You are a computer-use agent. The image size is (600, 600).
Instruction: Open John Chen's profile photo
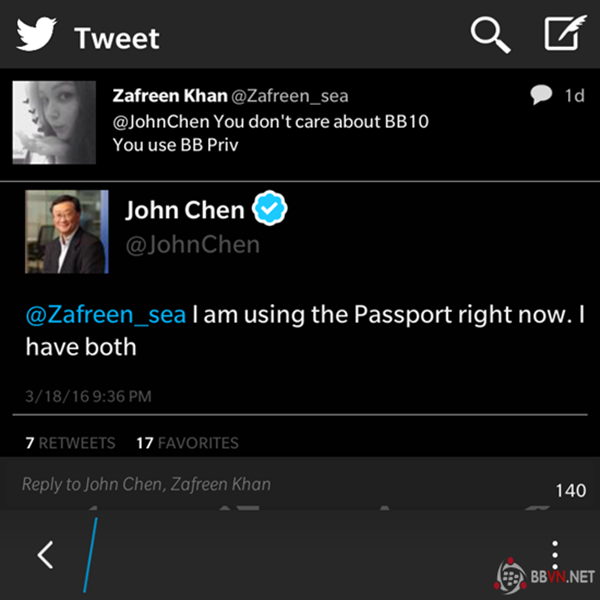pyautogui.click(x=67, y=232)
